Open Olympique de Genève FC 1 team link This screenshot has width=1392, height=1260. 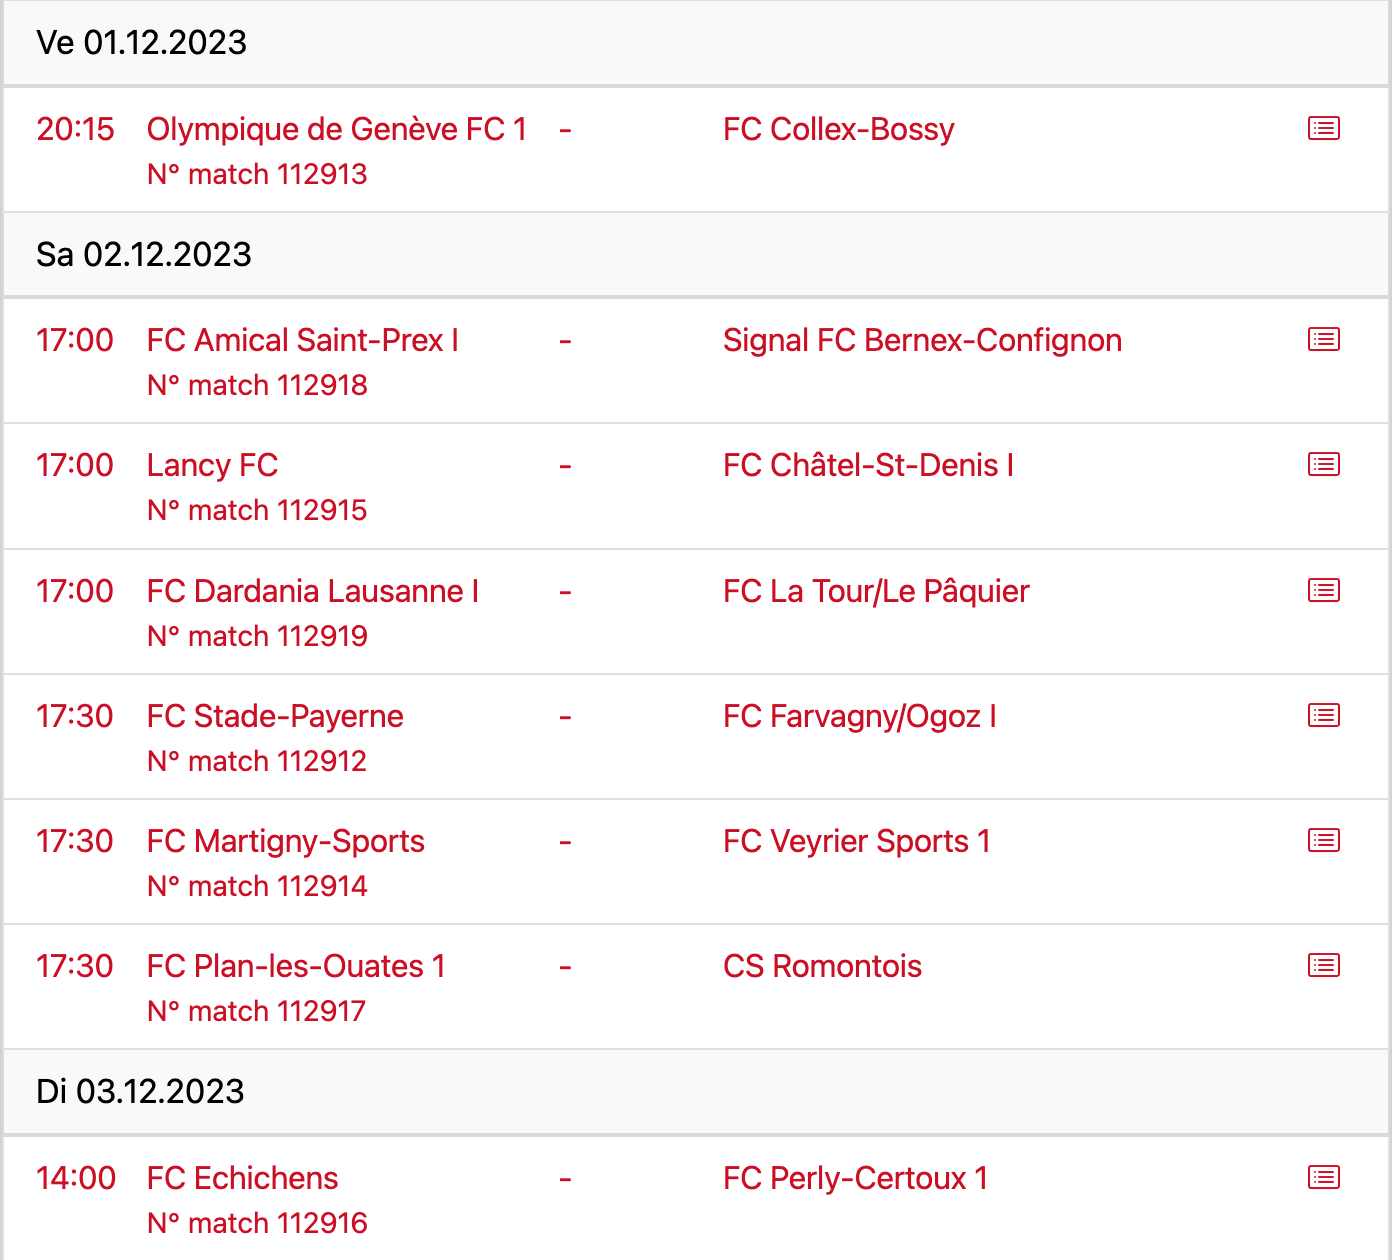point(336,129)
